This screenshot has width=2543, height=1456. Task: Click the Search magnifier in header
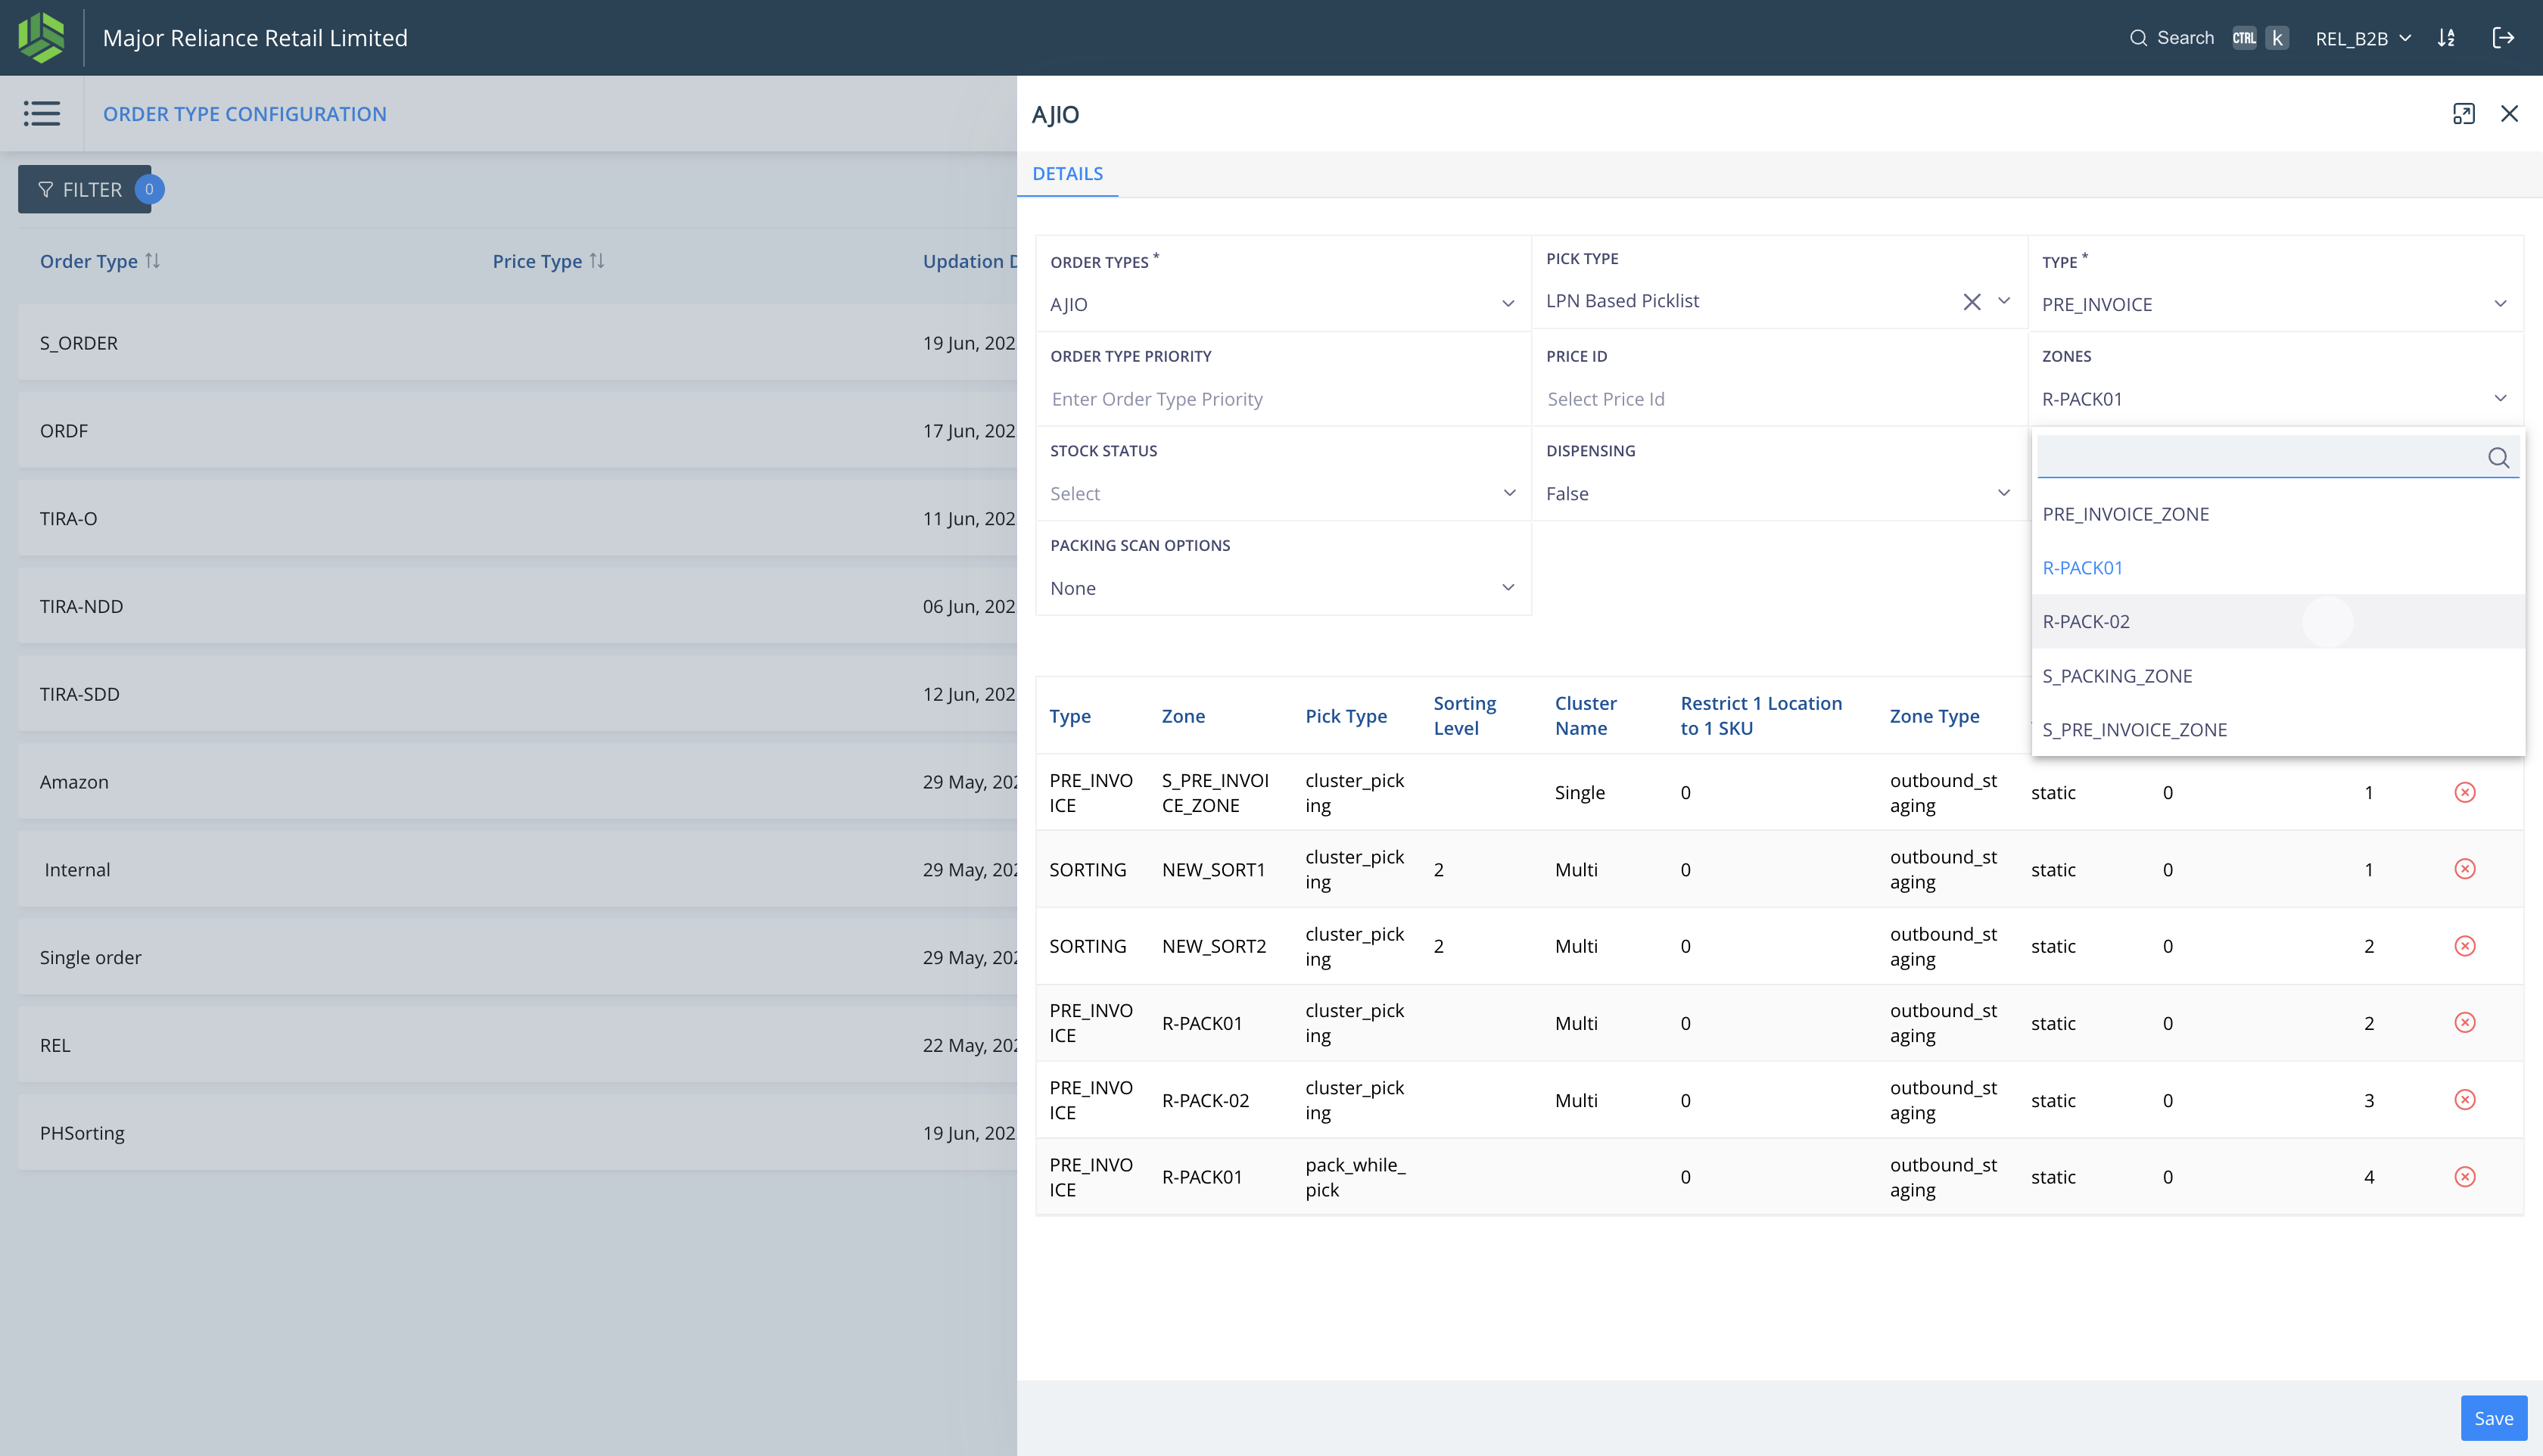click(x=2138, y=38)
